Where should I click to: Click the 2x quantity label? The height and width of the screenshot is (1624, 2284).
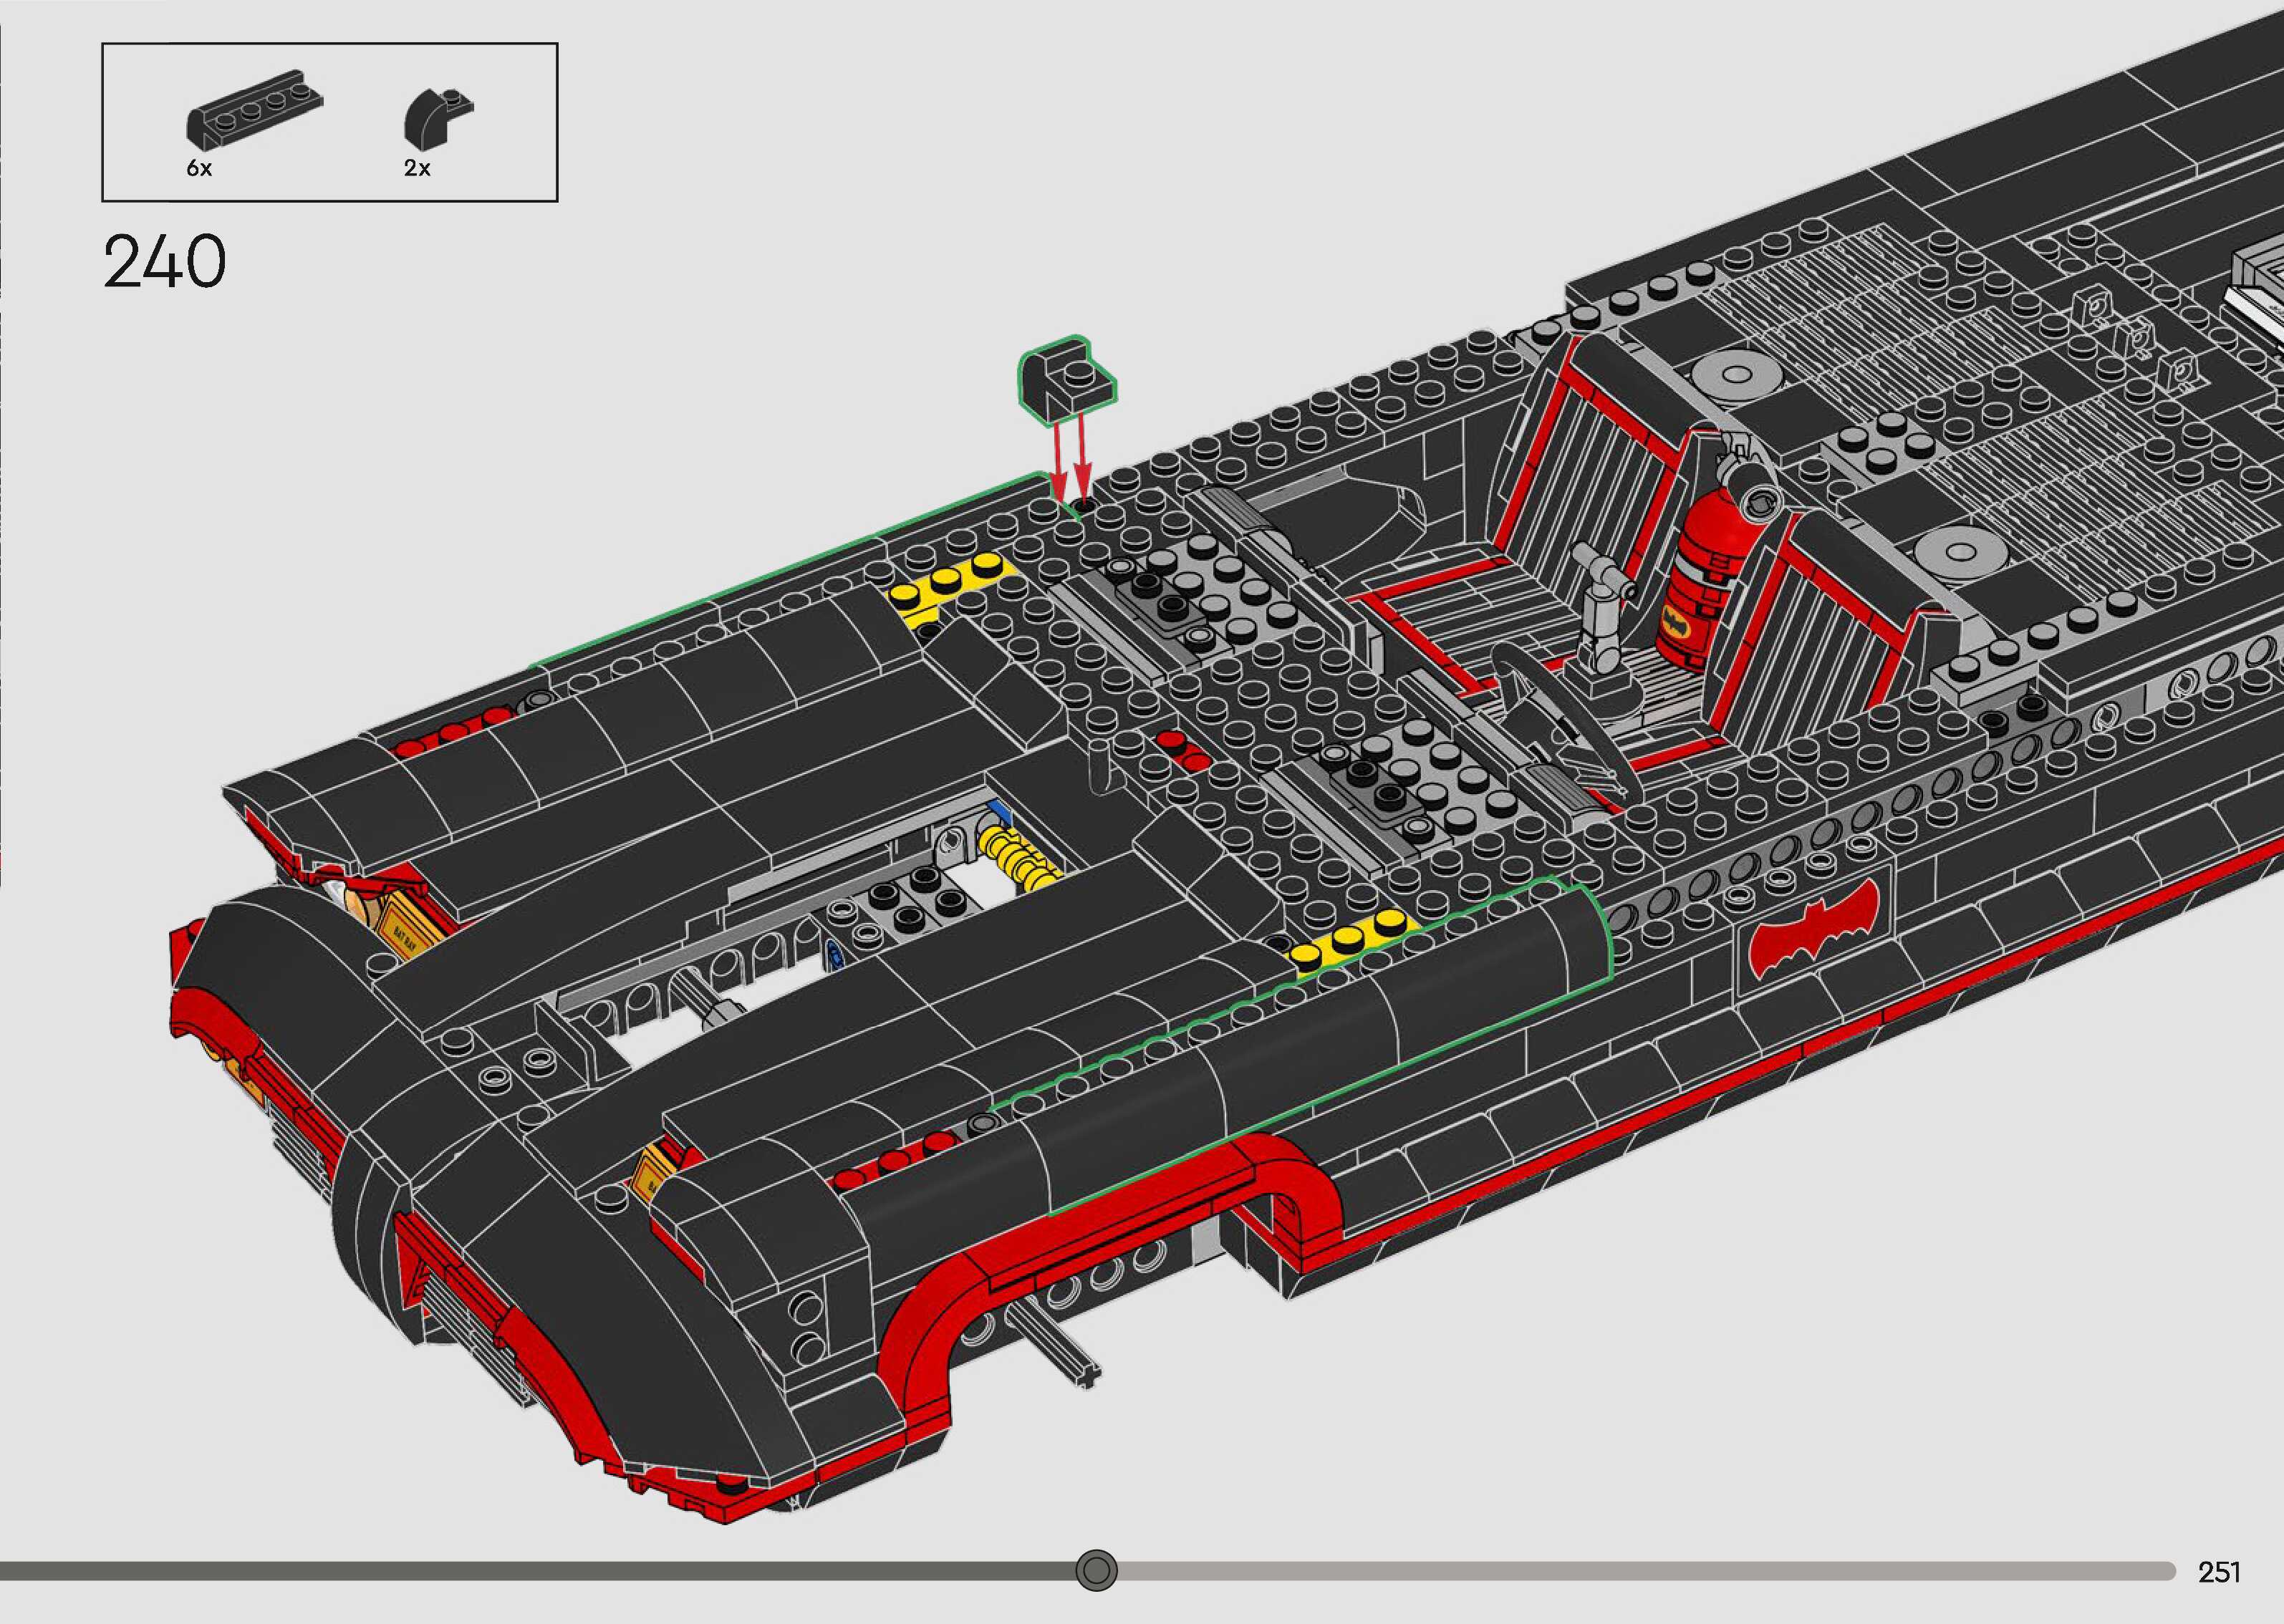pyautogui.click(x=417, y=169)
